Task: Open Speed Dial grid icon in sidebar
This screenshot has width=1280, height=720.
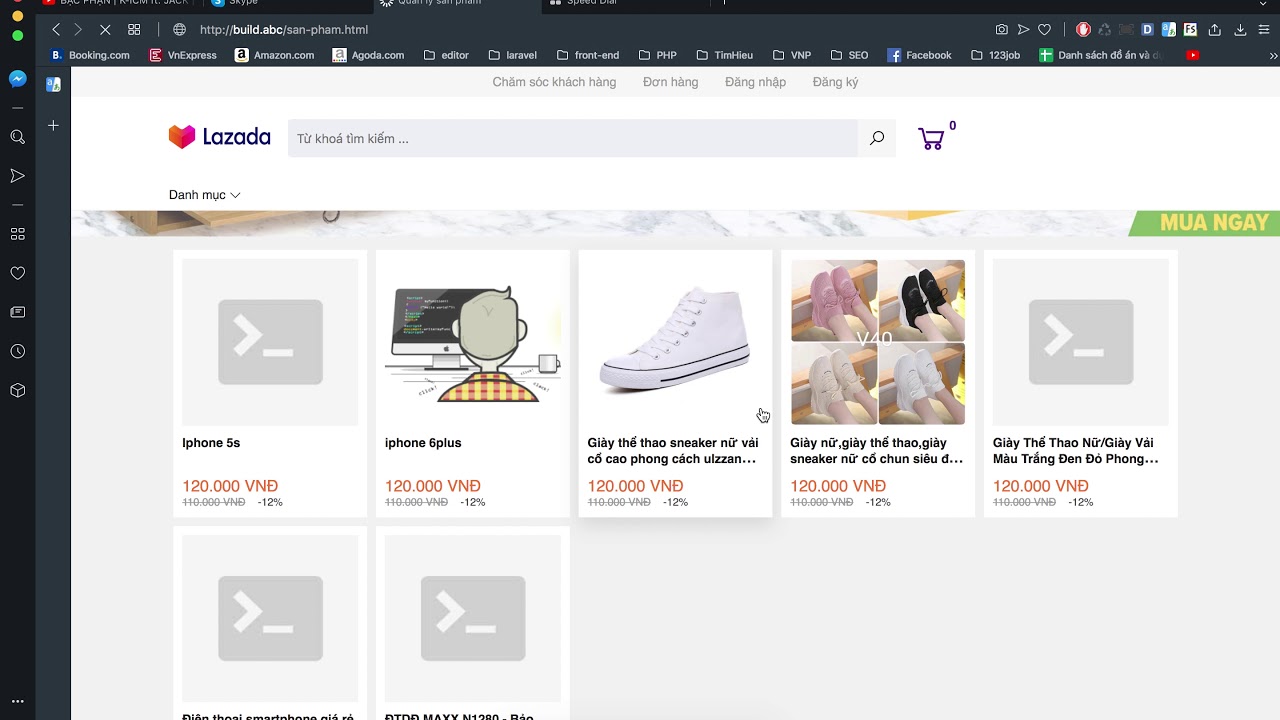Action: pyautogui.click(x=17, y=234)
